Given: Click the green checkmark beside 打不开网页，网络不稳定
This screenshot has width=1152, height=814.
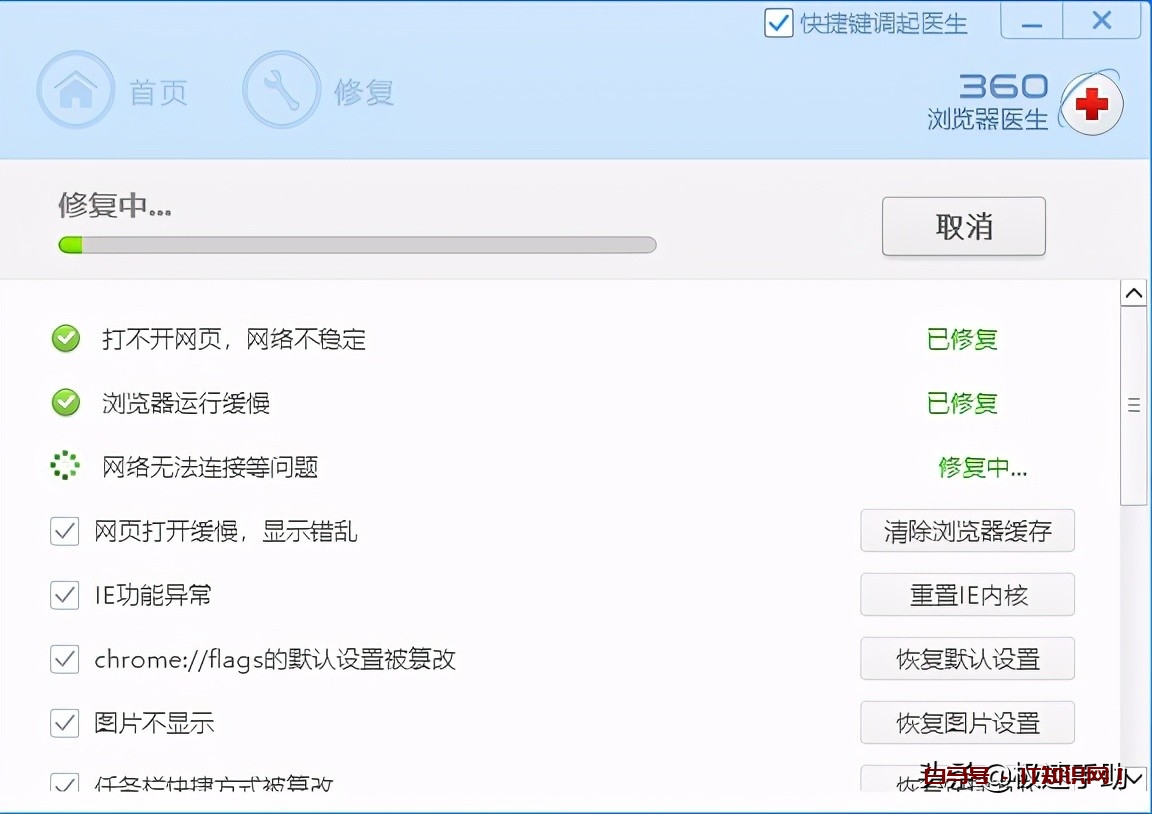Looking at the screenshot, I should pyautogui.click(x=65, y=339).
